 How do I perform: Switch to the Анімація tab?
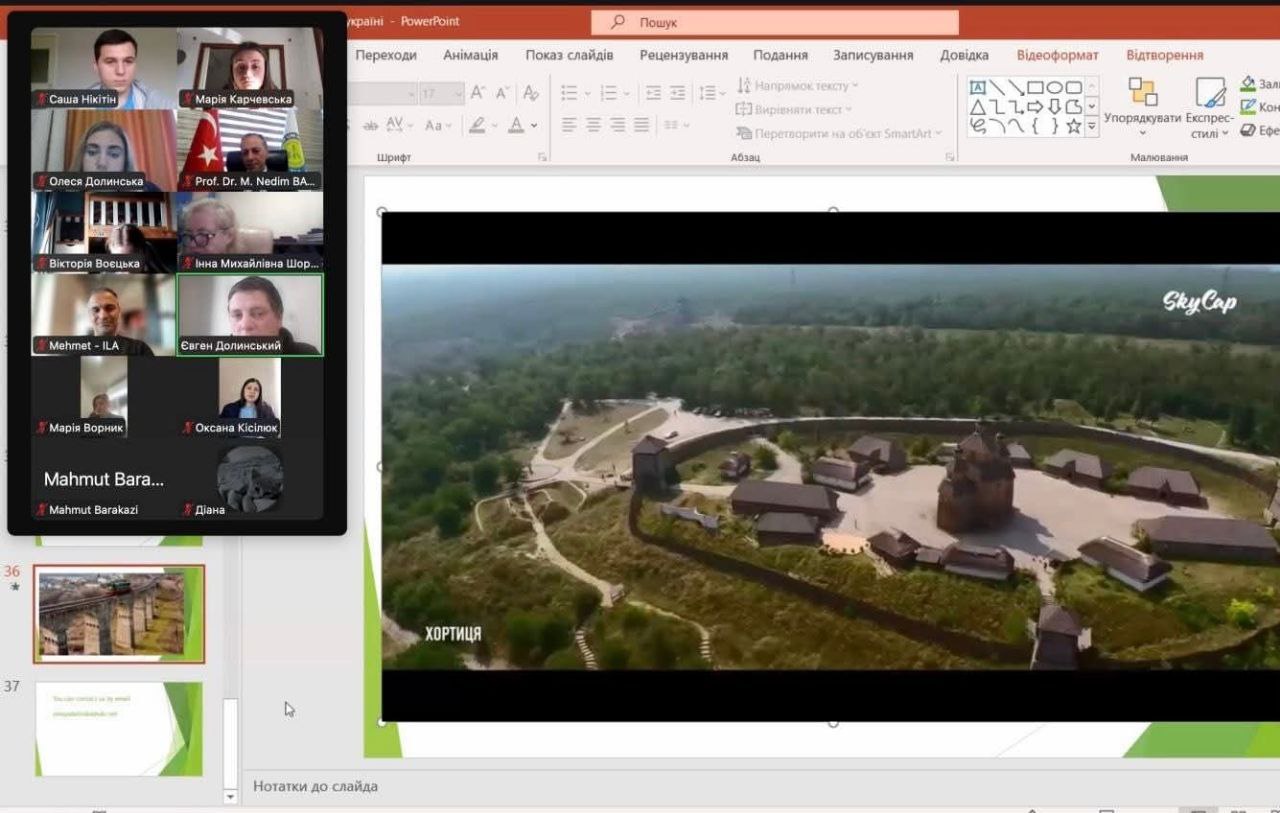(x=470, y=55)
